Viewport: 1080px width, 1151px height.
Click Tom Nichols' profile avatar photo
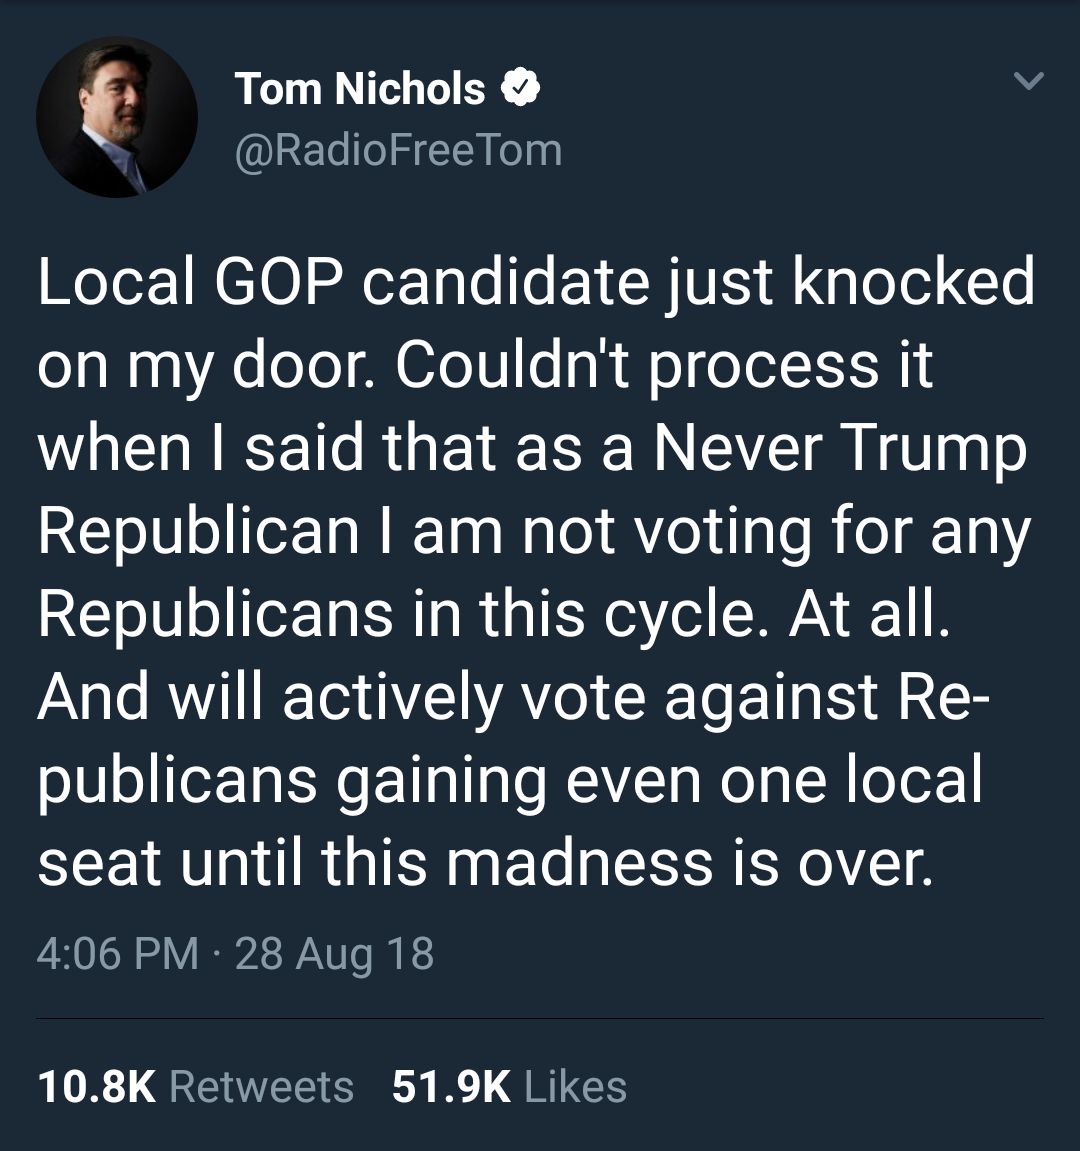[x=117, y=117]
